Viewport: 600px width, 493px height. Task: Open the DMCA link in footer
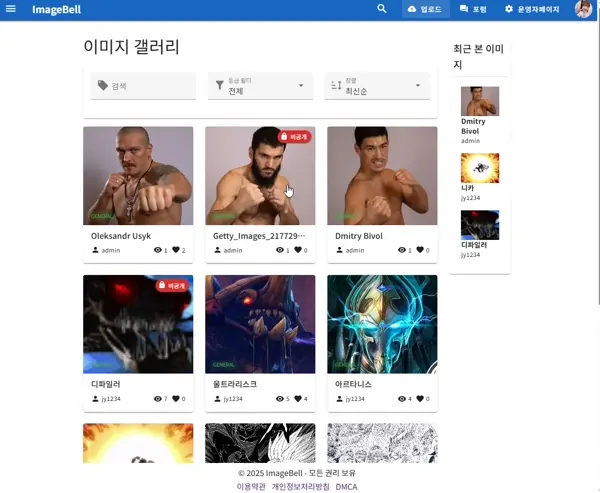[346, 486]
